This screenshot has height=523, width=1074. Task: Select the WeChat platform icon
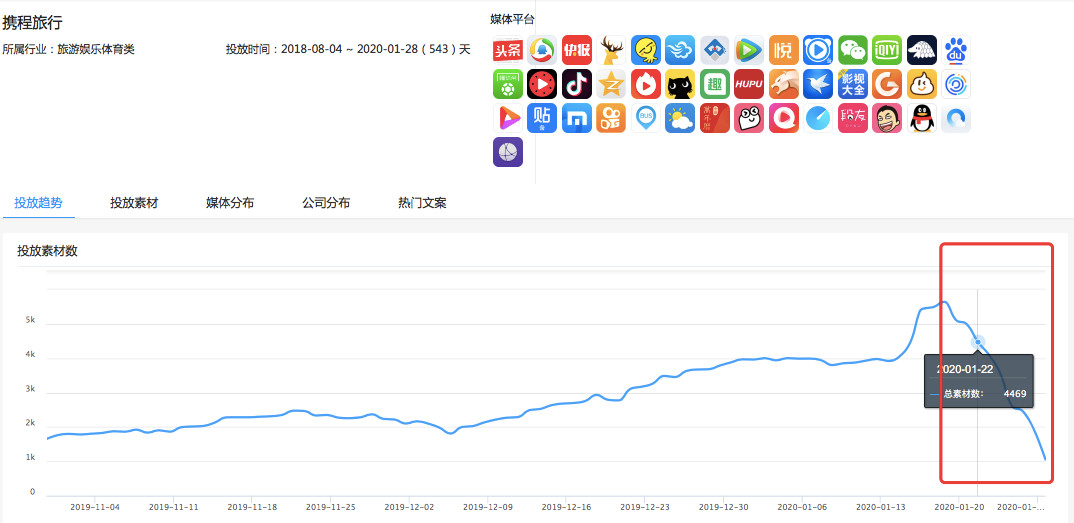coord(852,51)
